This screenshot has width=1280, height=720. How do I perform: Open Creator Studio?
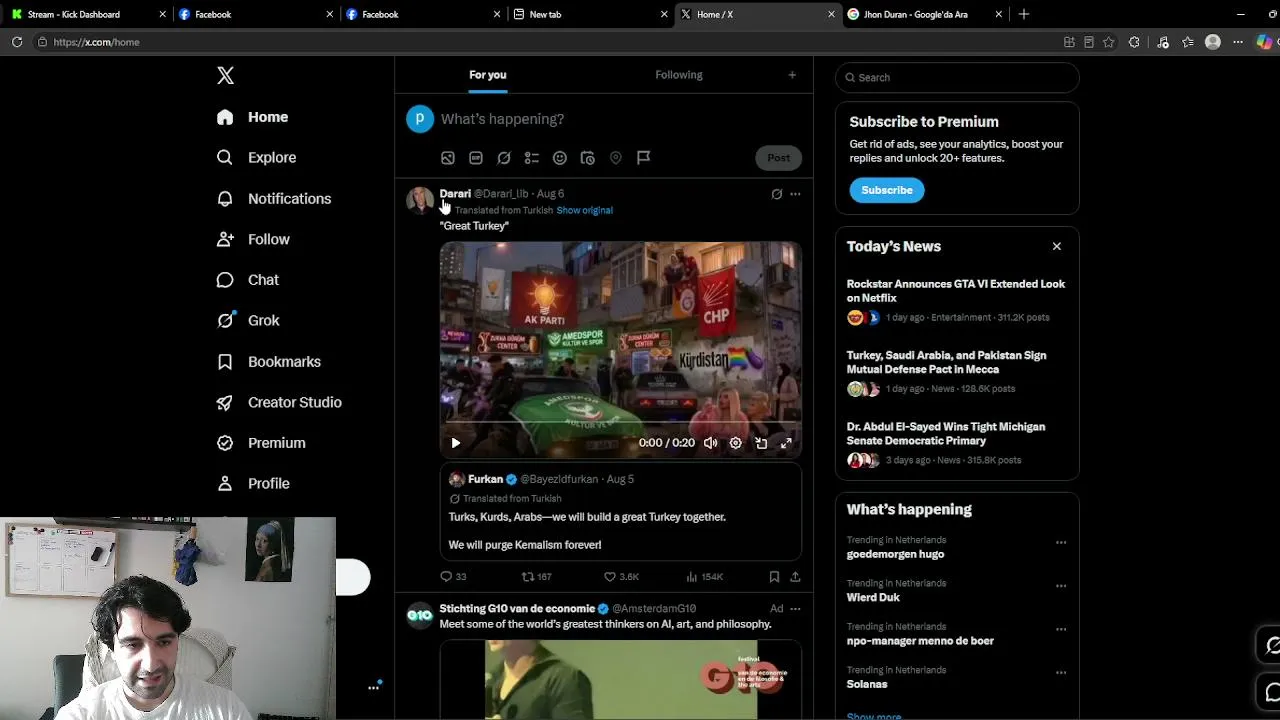279,402
